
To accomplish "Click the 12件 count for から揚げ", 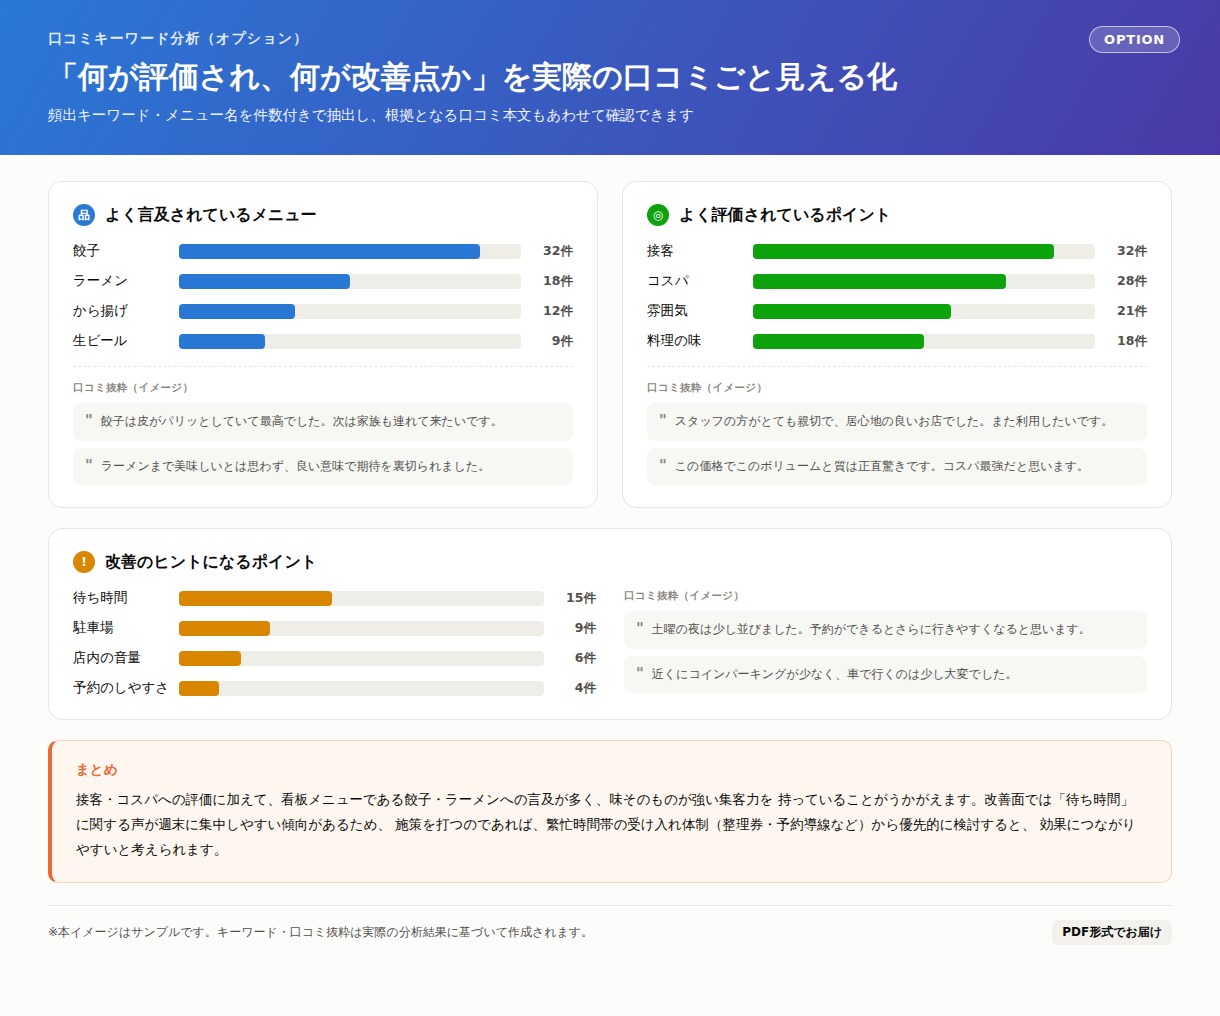I will click(558, 311).
